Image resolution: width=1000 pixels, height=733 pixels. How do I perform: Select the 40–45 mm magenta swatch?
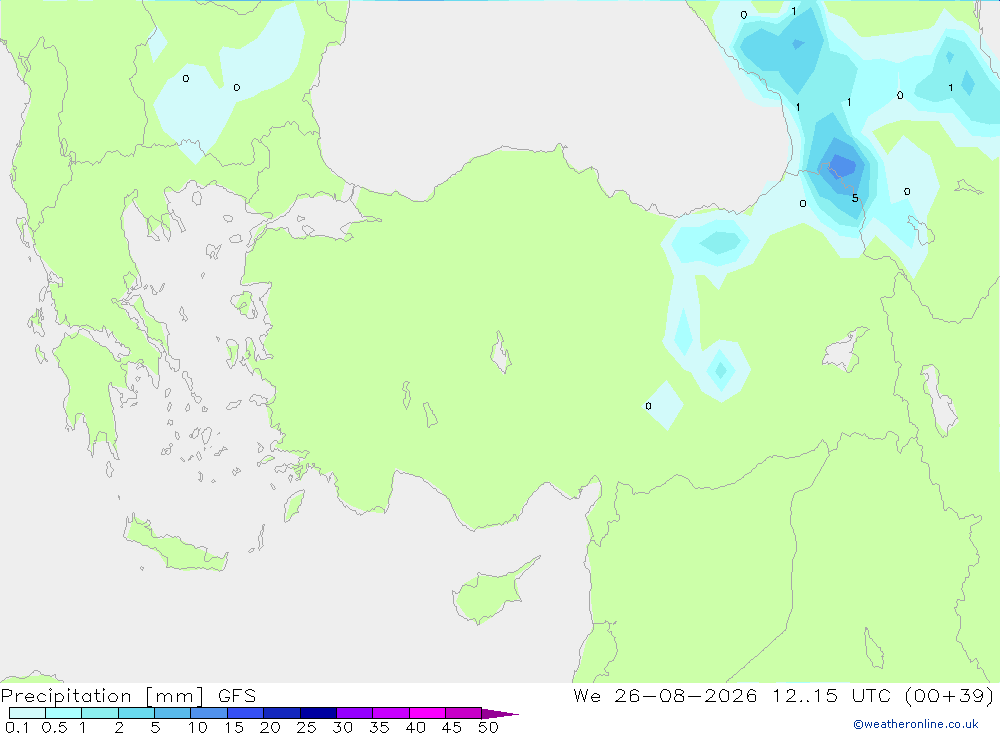coord(427,713)
